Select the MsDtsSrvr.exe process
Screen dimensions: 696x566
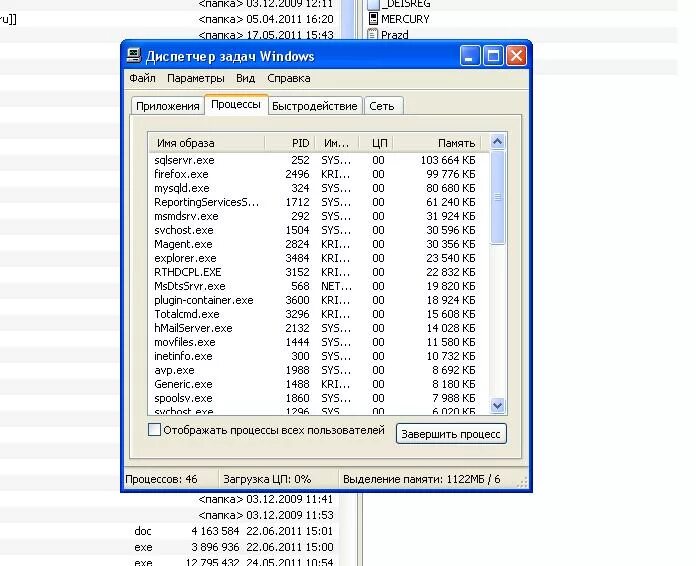(x=319, y=286)
